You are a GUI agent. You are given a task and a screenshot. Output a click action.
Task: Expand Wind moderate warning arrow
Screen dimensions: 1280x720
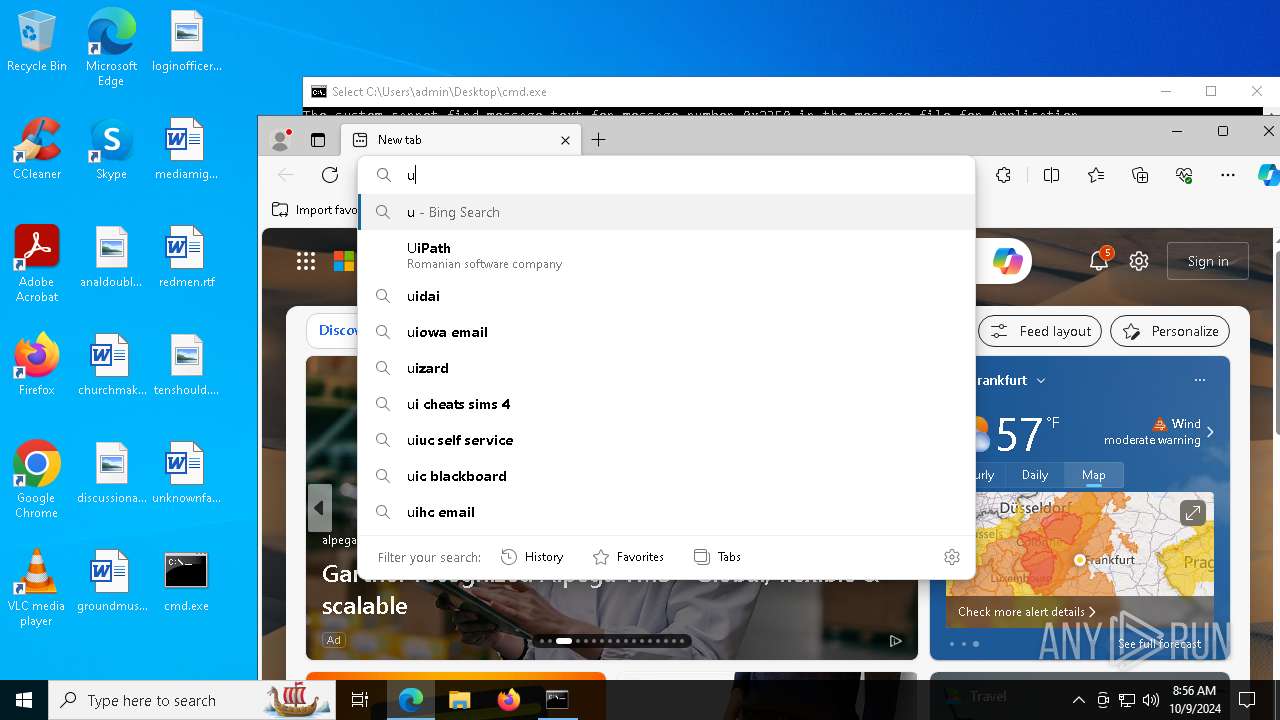point(1210,432)
